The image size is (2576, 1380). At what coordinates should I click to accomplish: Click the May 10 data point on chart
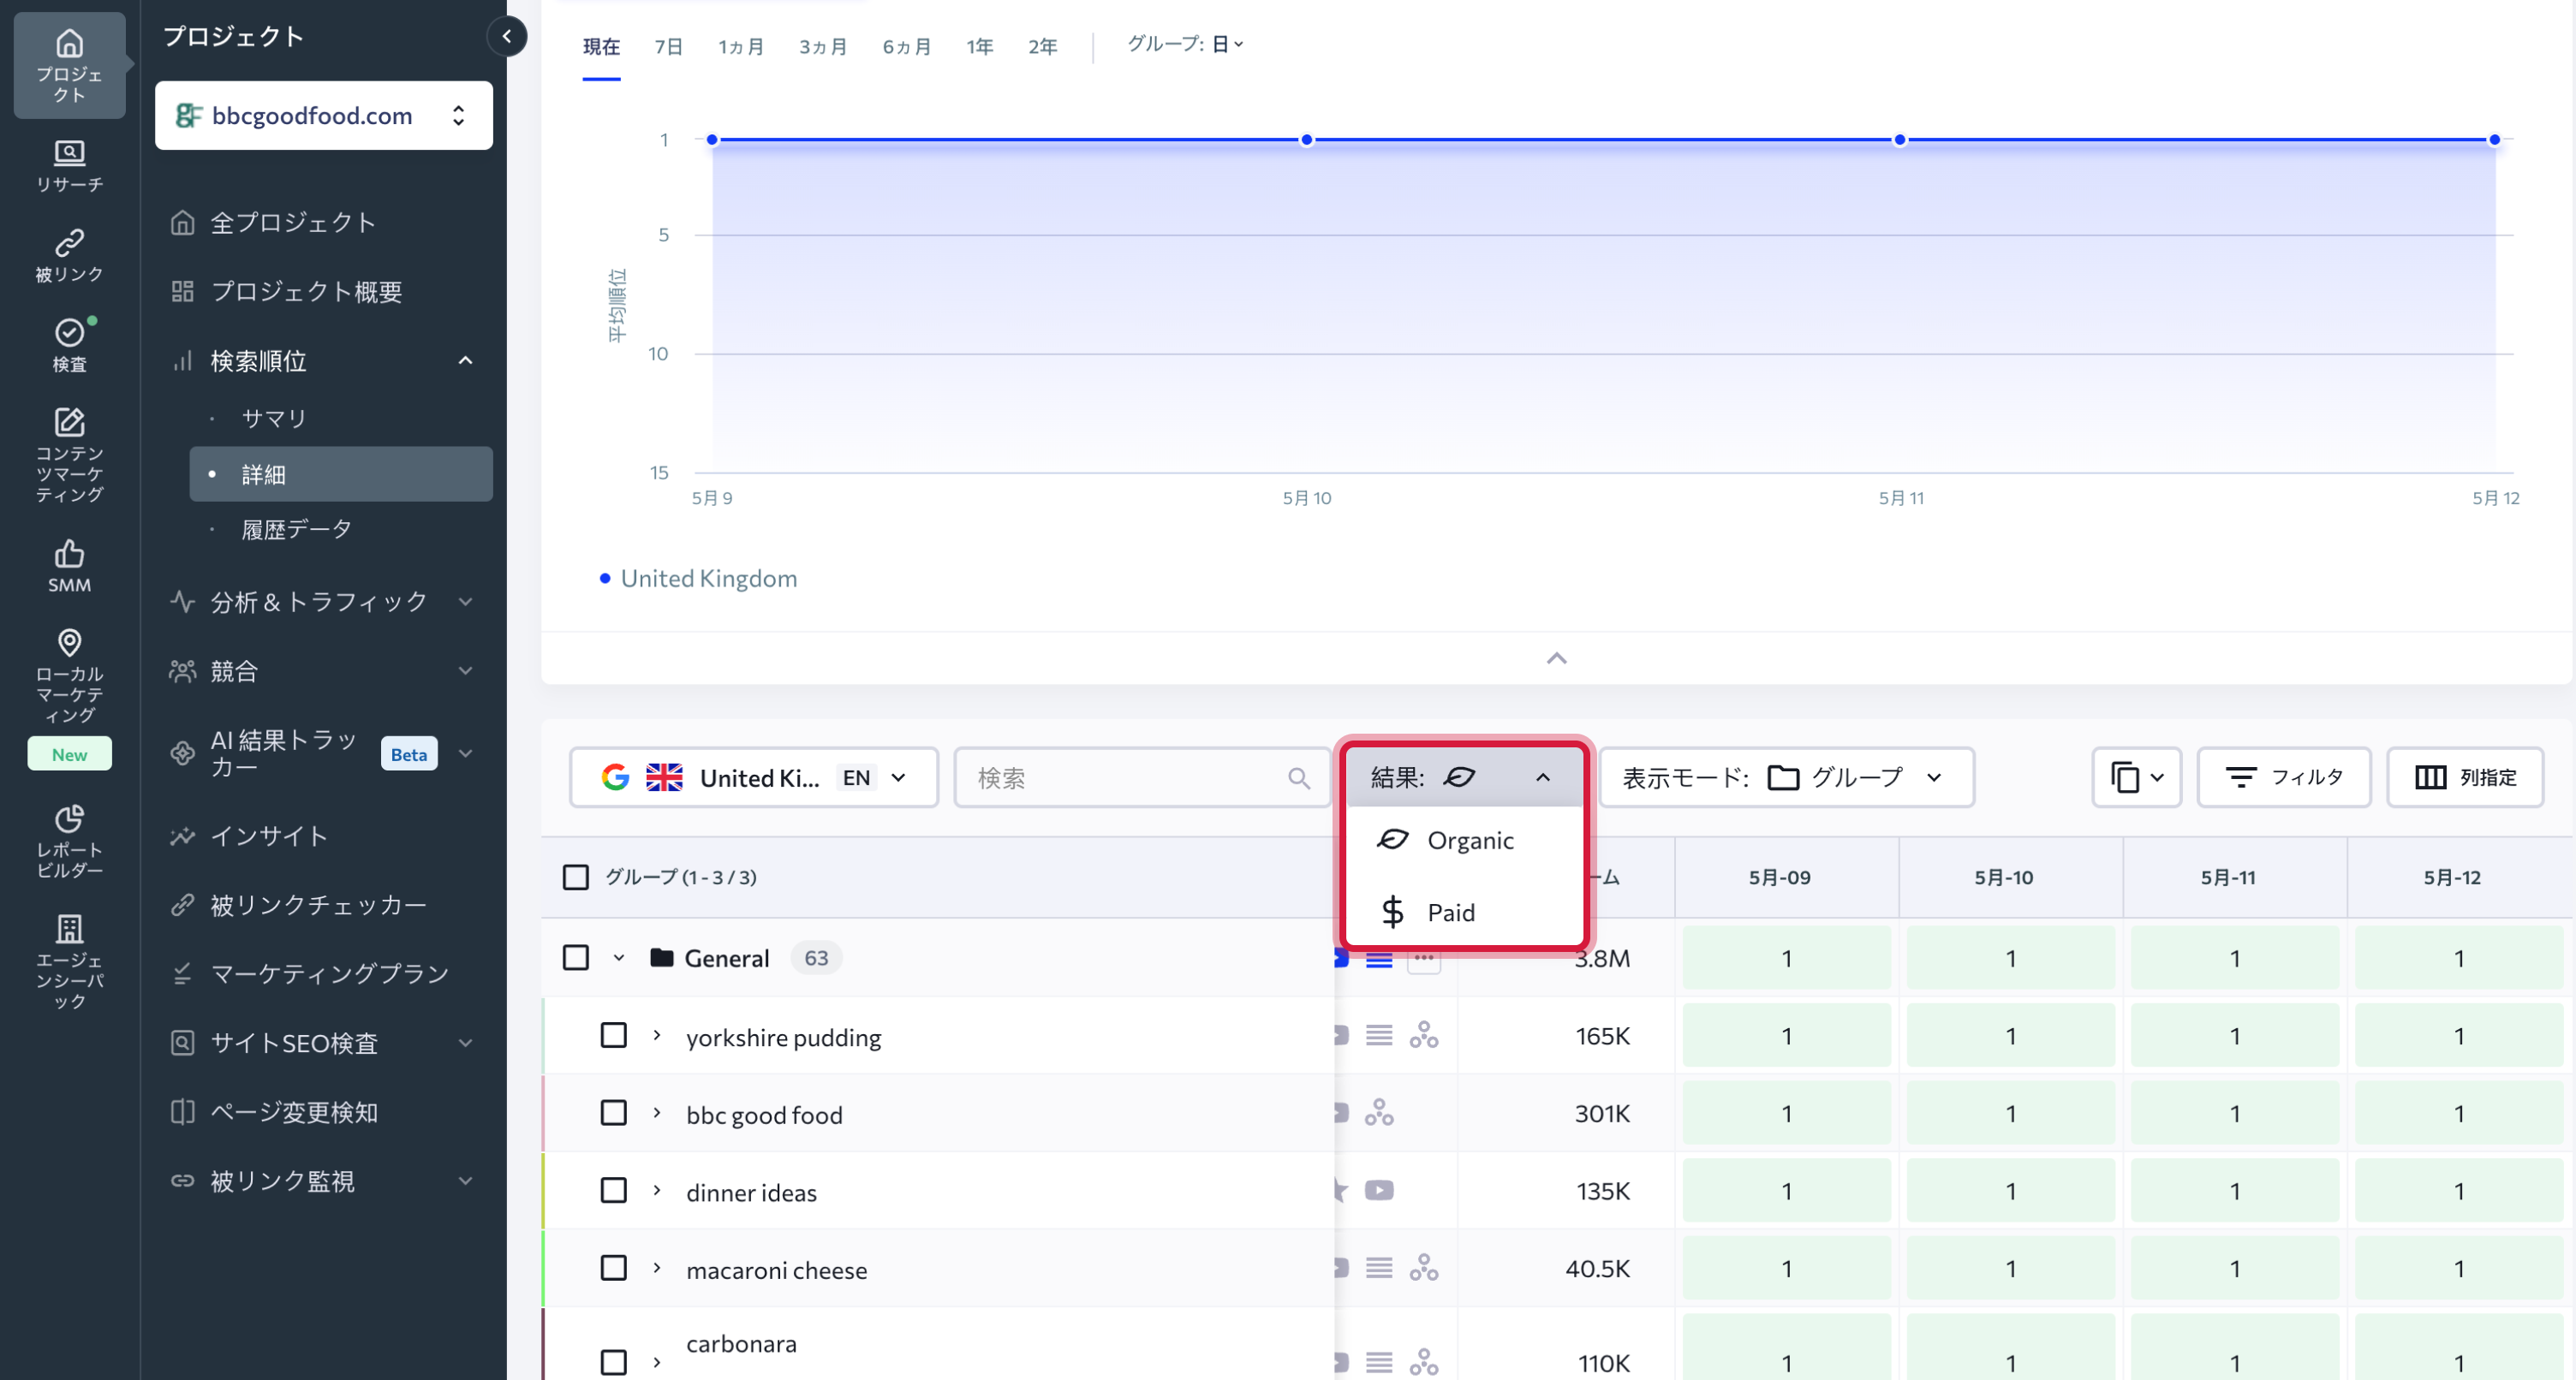point(1306,140)
